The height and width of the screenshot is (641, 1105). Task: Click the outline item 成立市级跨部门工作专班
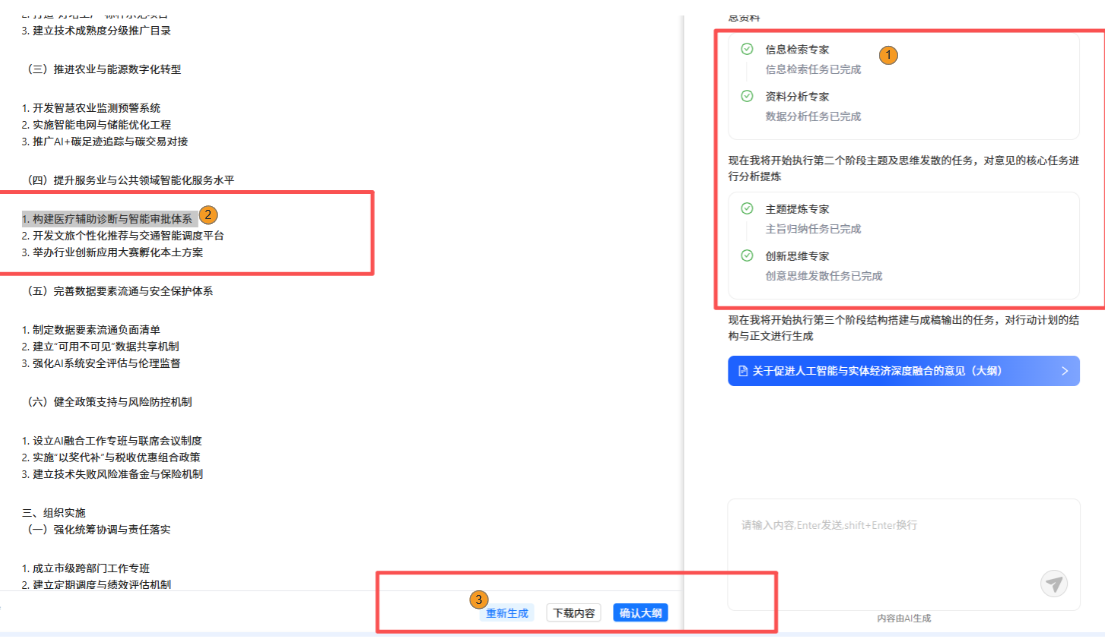(90, 568)
